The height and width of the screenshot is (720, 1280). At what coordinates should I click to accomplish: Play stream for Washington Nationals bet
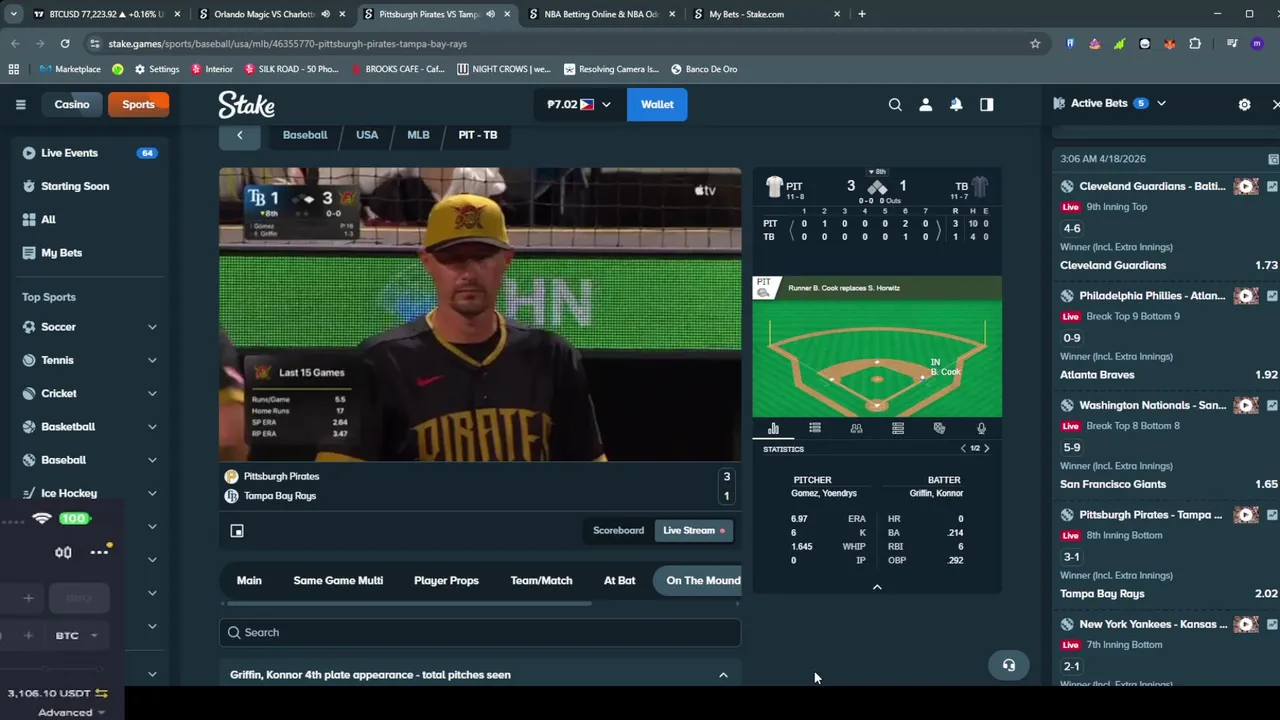1245,405
